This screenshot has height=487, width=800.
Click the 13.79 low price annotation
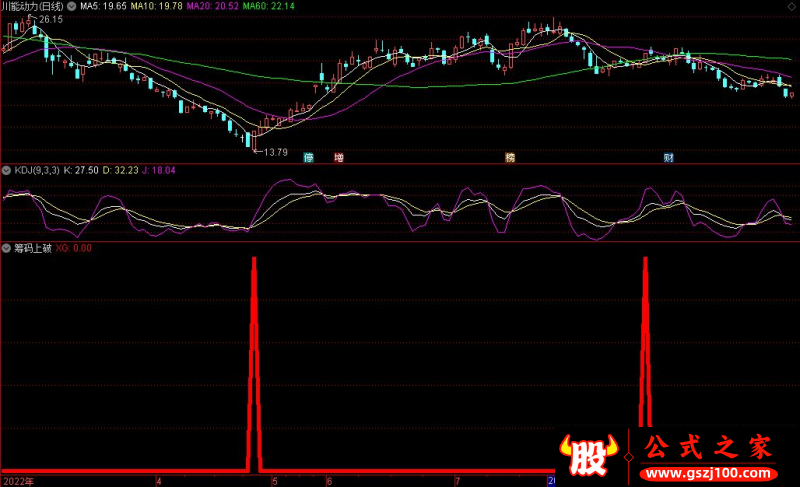[275, 152]
